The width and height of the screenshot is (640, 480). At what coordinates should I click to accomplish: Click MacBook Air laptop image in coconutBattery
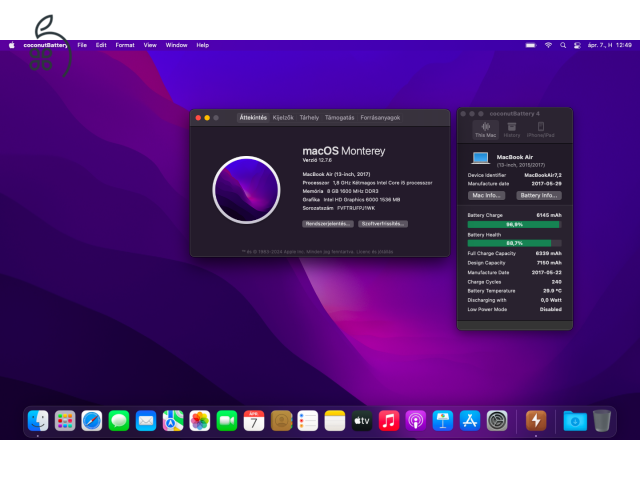[x=480, y=158]
